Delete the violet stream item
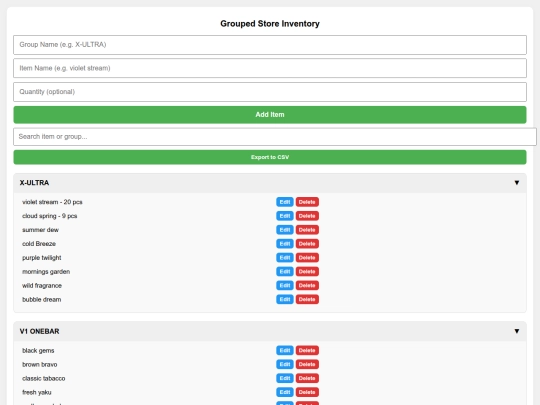This screenshot has width=540, height=405. 307,202
